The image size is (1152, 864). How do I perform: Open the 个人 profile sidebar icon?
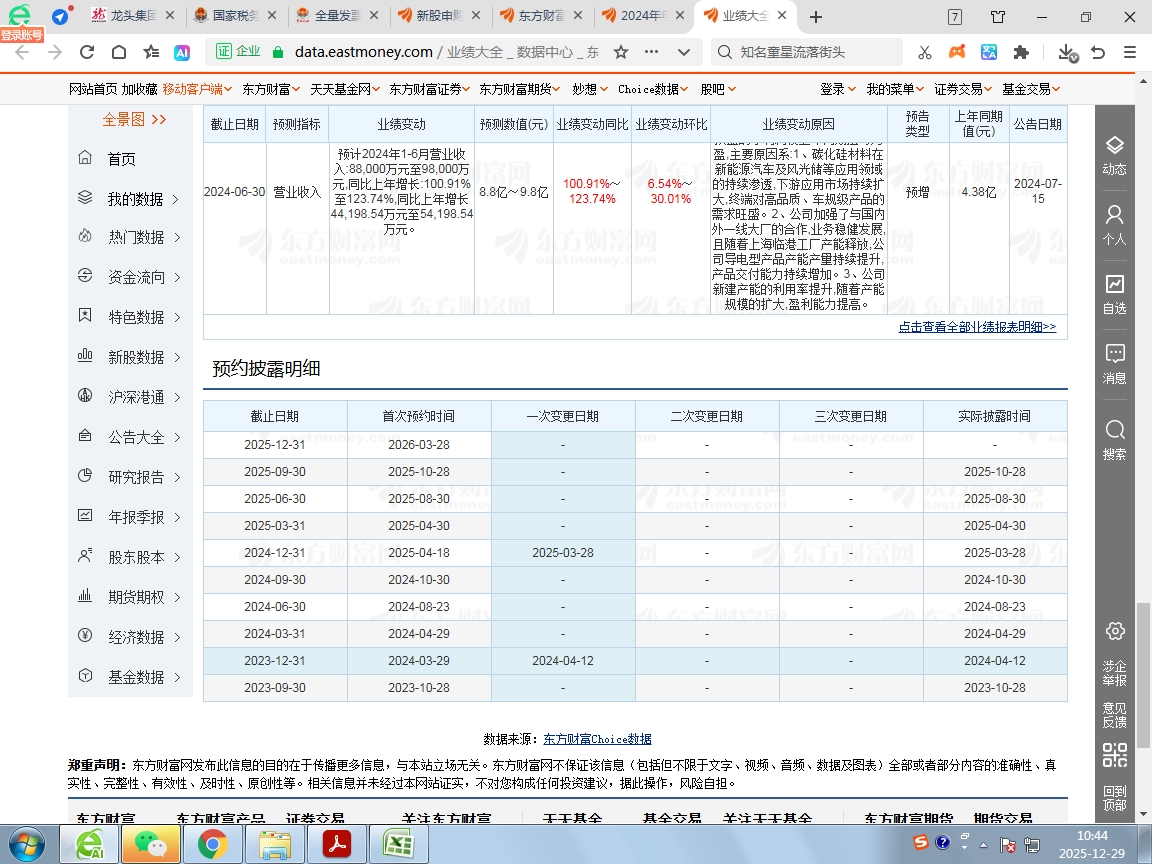[1115, 226]
